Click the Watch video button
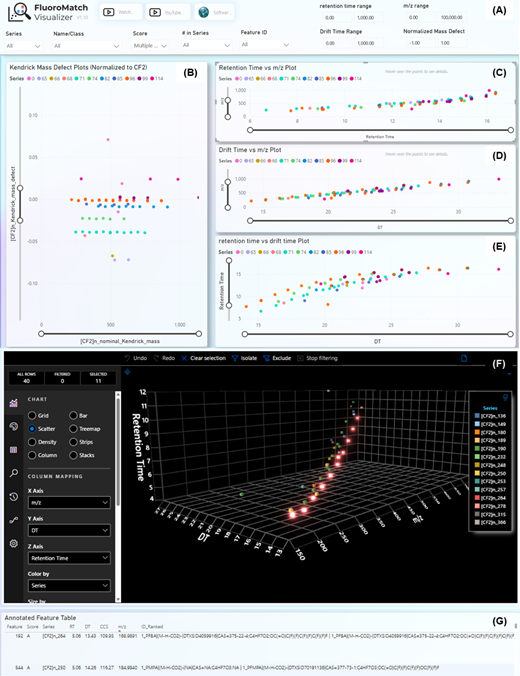This screenshot has width=520, height=676. coord(120,12)
